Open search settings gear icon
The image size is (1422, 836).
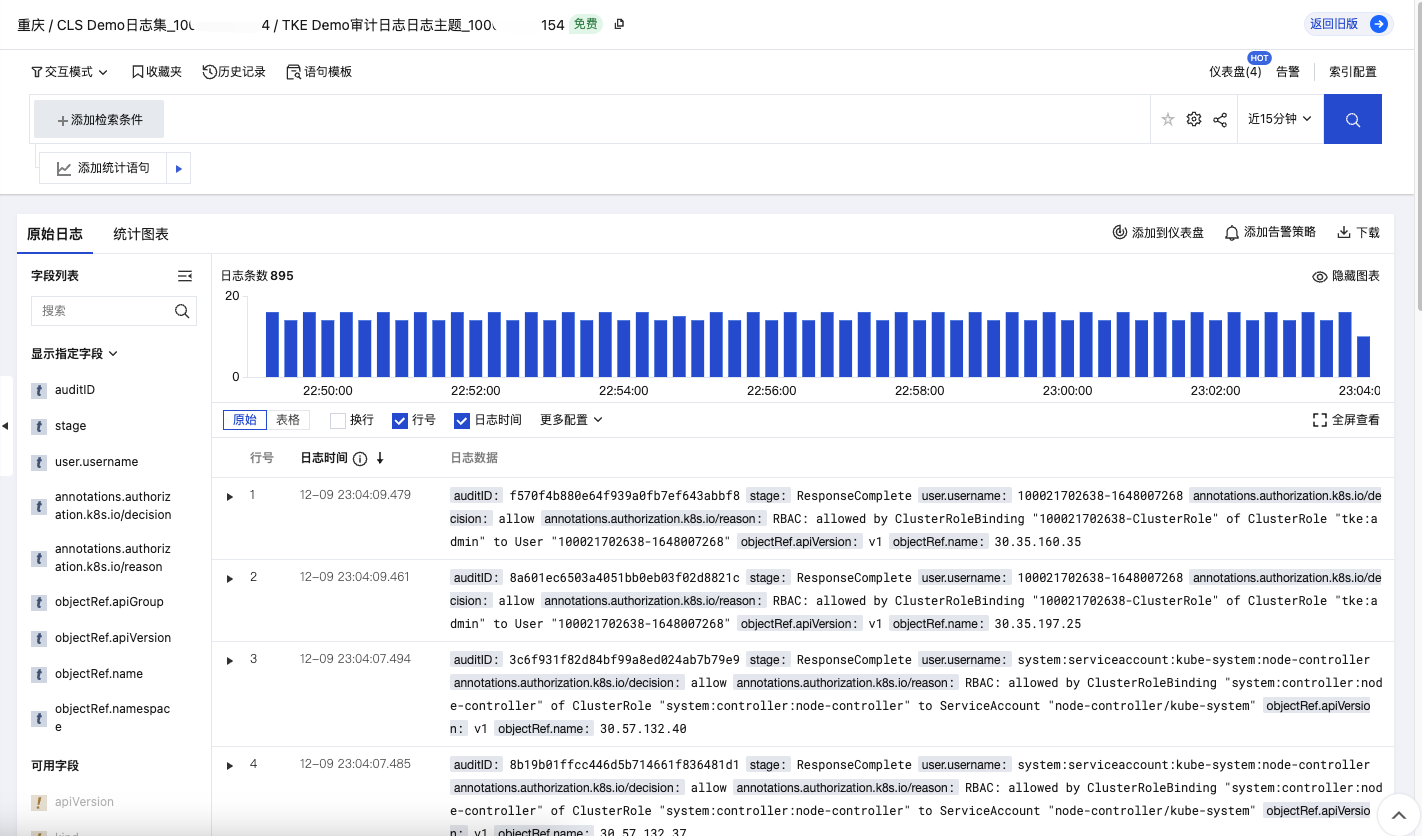click(x=1194, y=119)
